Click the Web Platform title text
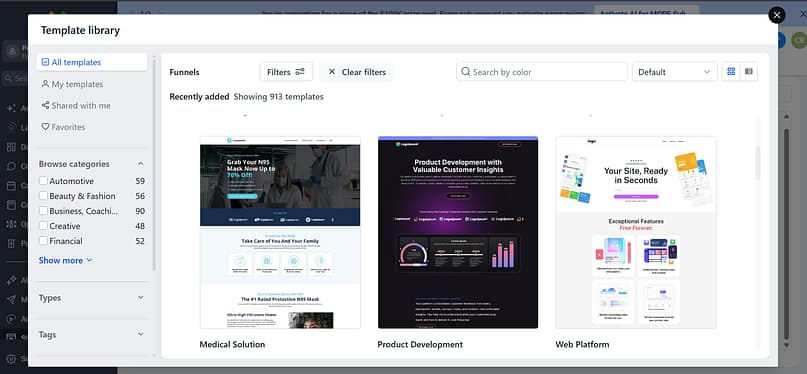 (x=582, y=345)
